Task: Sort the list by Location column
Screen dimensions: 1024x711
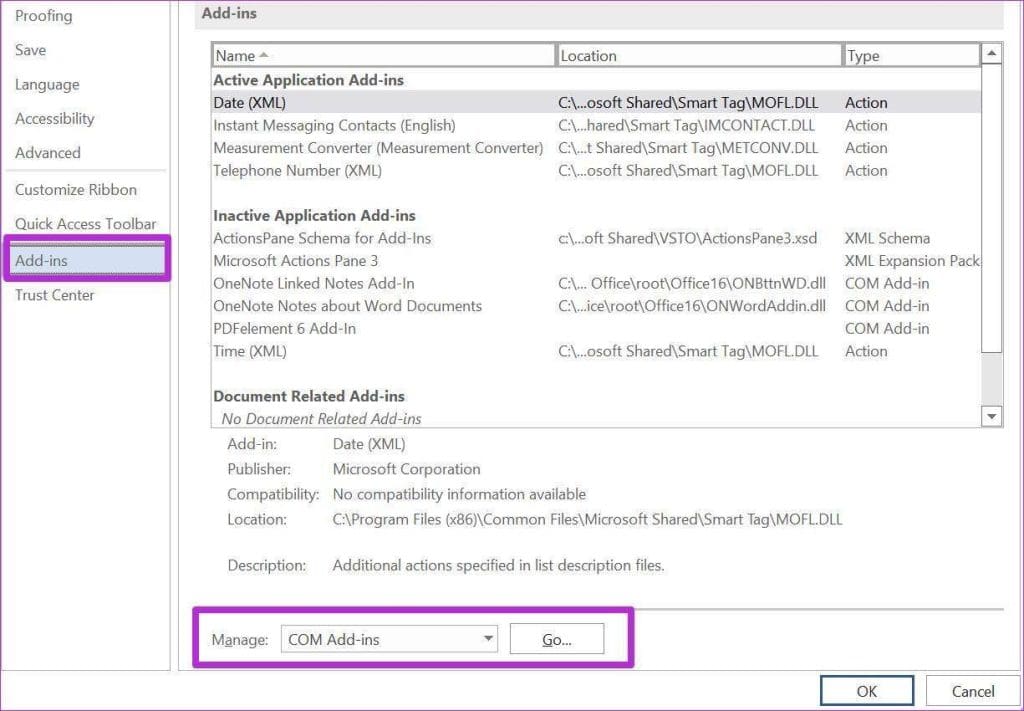Action: point(700,54)
